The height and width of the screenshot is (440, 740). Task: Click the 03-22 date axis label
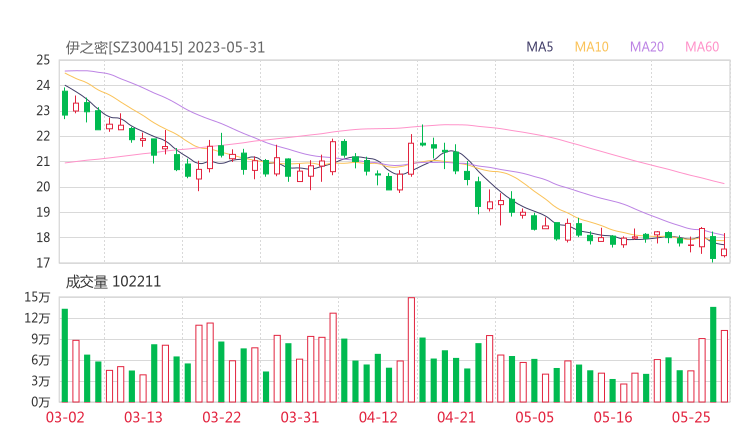click(221, 417)
